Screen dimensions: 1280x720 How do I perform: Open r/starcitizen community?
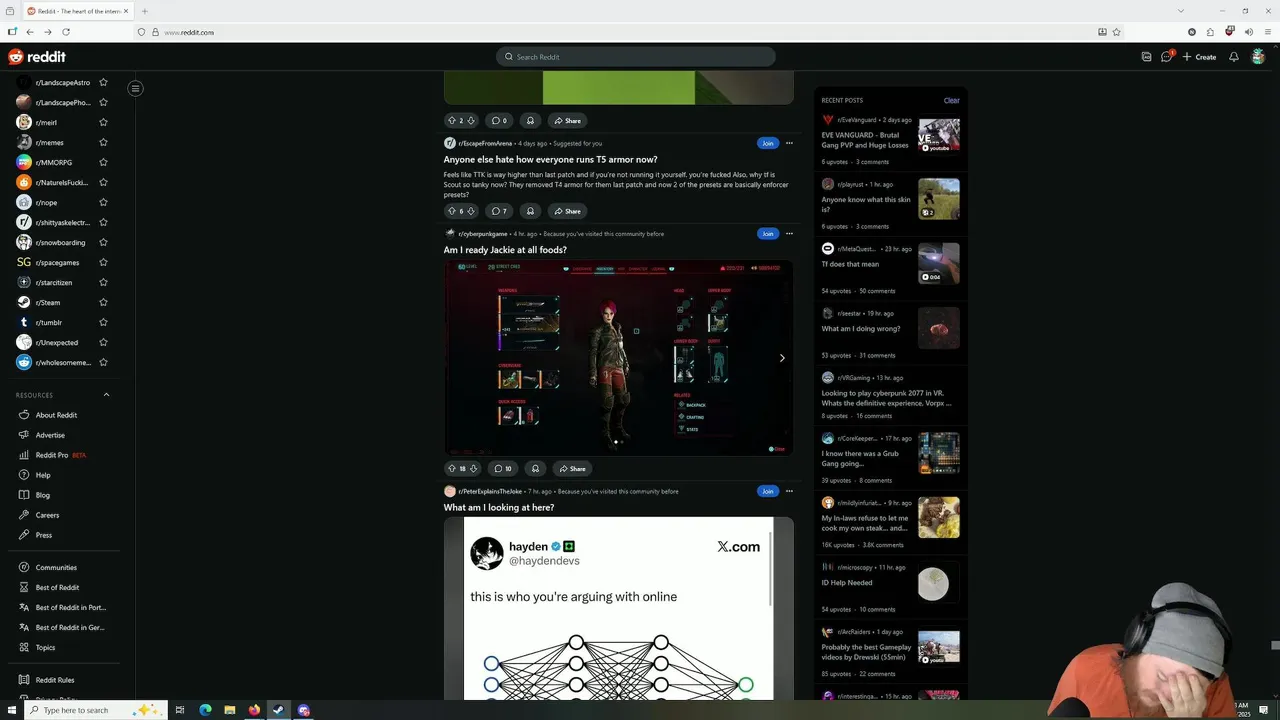tap(55, 282)
